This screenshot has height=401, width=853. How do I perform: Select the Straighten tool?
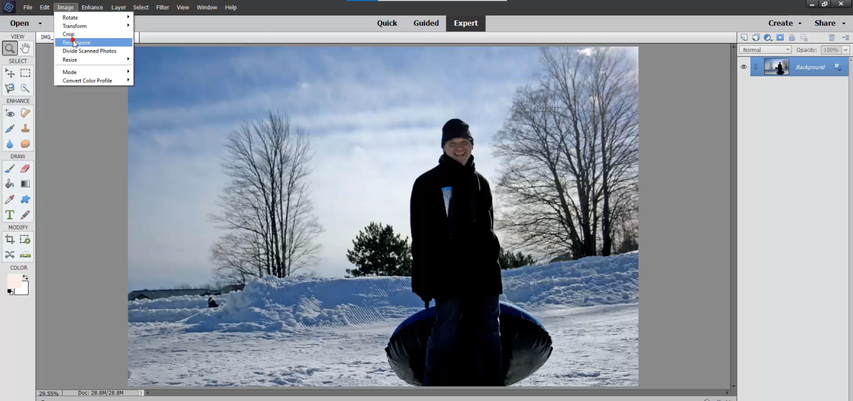point(25,255)
